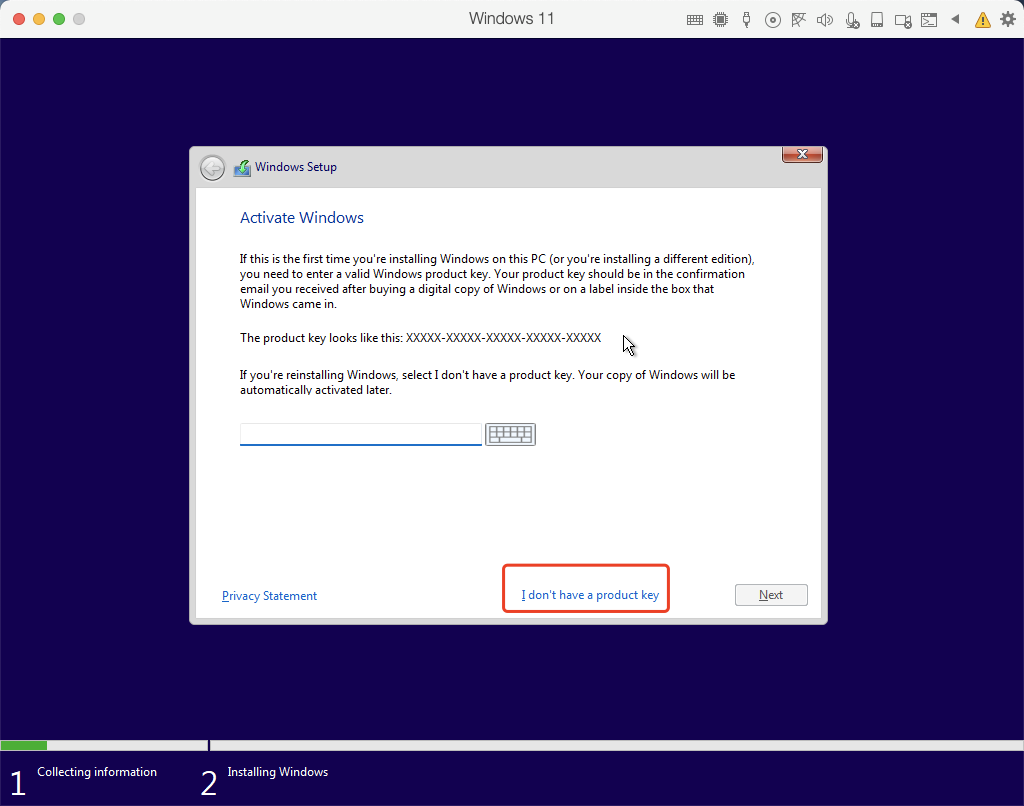Click the green full screen button
The width and height of the screenshot is (1024, 806).
59,19
